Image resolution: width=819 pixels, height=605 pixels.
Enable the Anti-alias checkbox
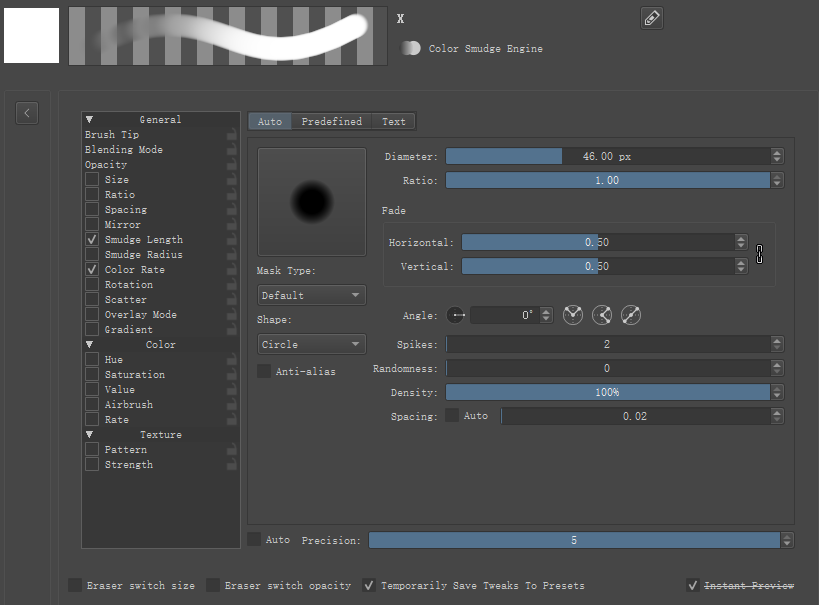(x=264, y=371)
